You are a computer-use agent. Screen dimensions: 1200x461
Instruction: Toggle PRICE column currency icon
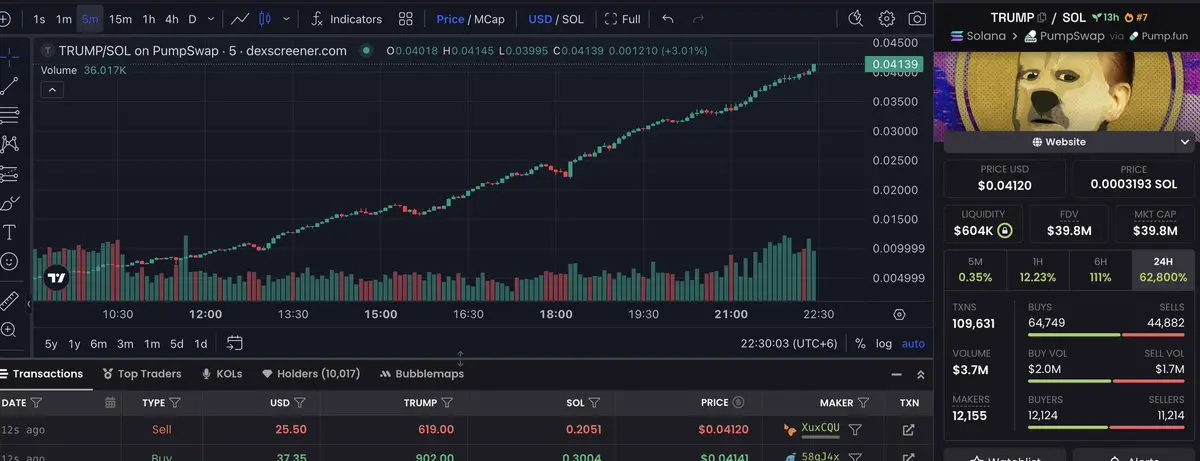click(x=738, y=403)
